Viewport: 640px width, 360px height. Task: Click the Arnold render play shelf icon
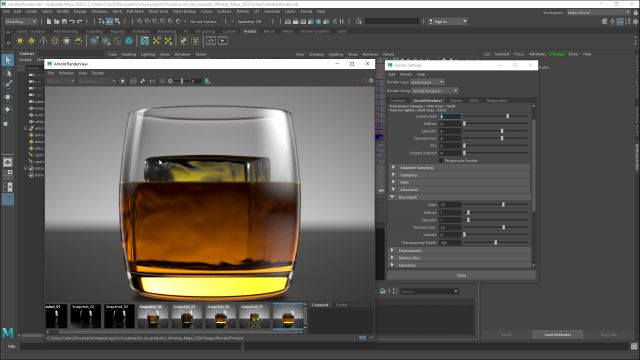[223, 41]
